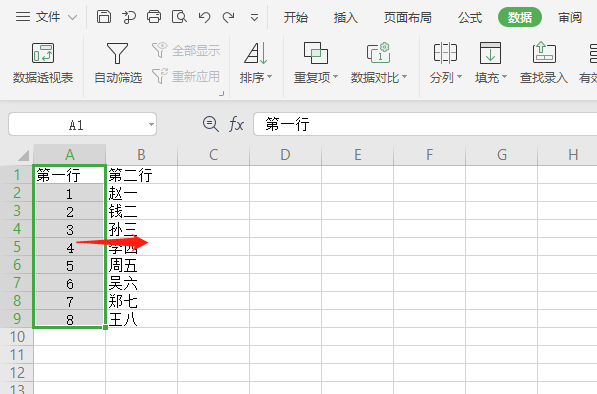
Task: Click cell B6 containing 周五
Action: (141, 265)
